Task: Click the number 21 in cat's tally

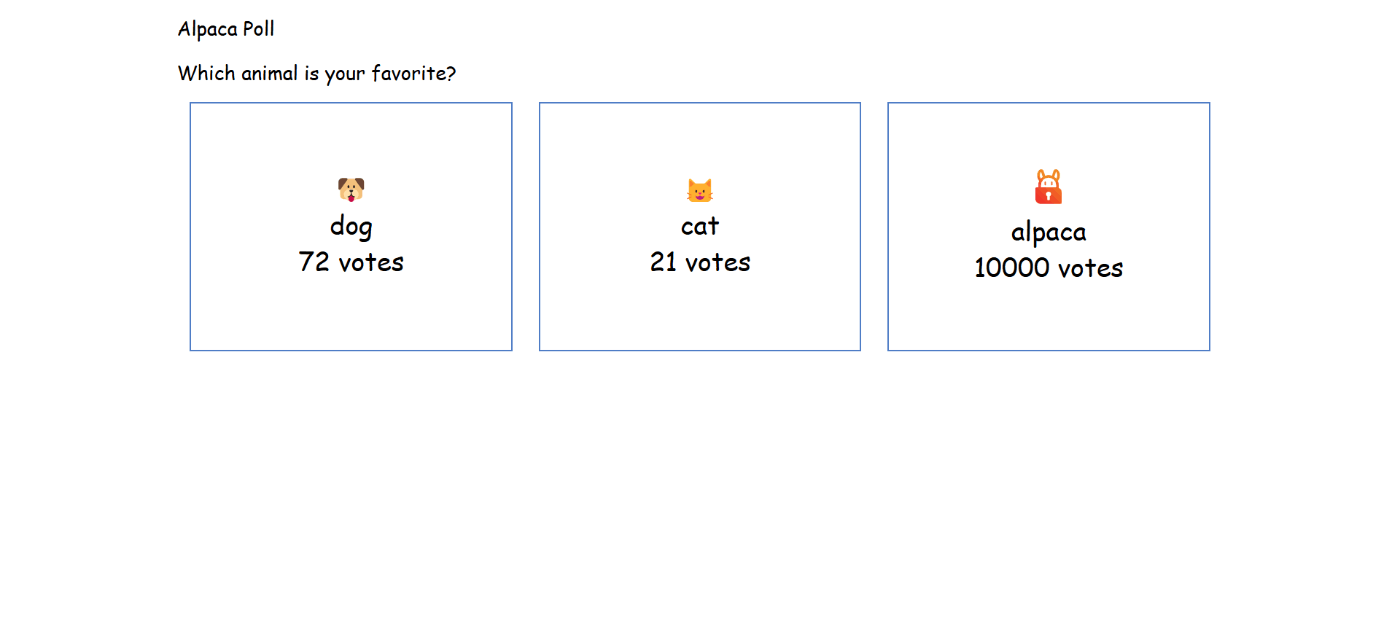Action: click(664, 262)
